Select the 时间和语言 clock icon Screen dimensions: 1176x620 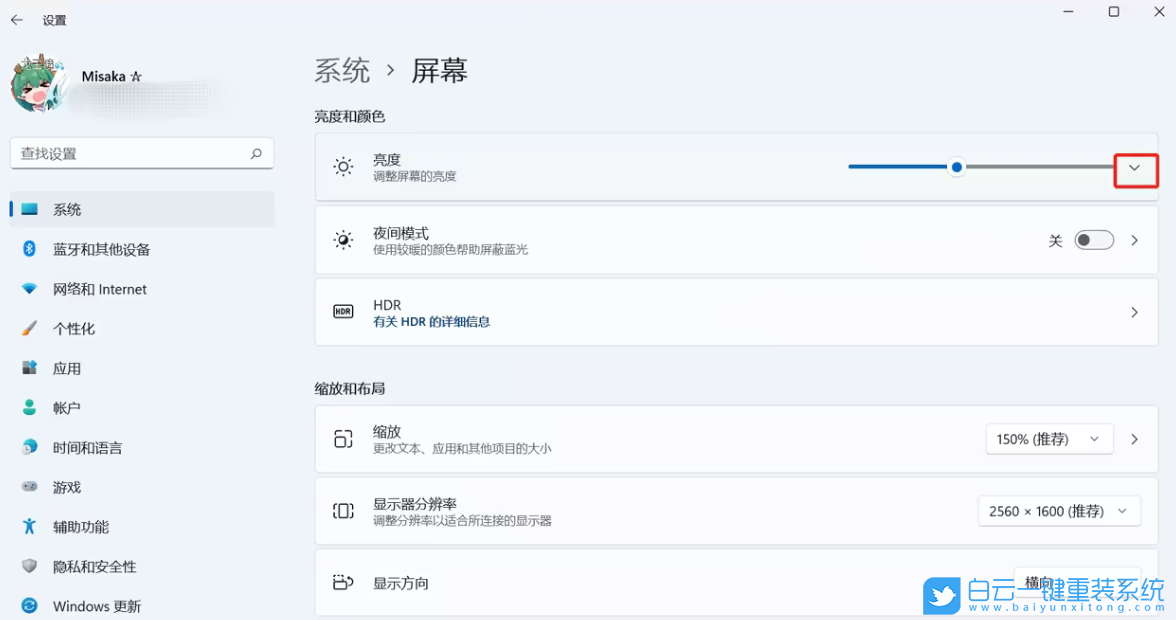point(28,447)
